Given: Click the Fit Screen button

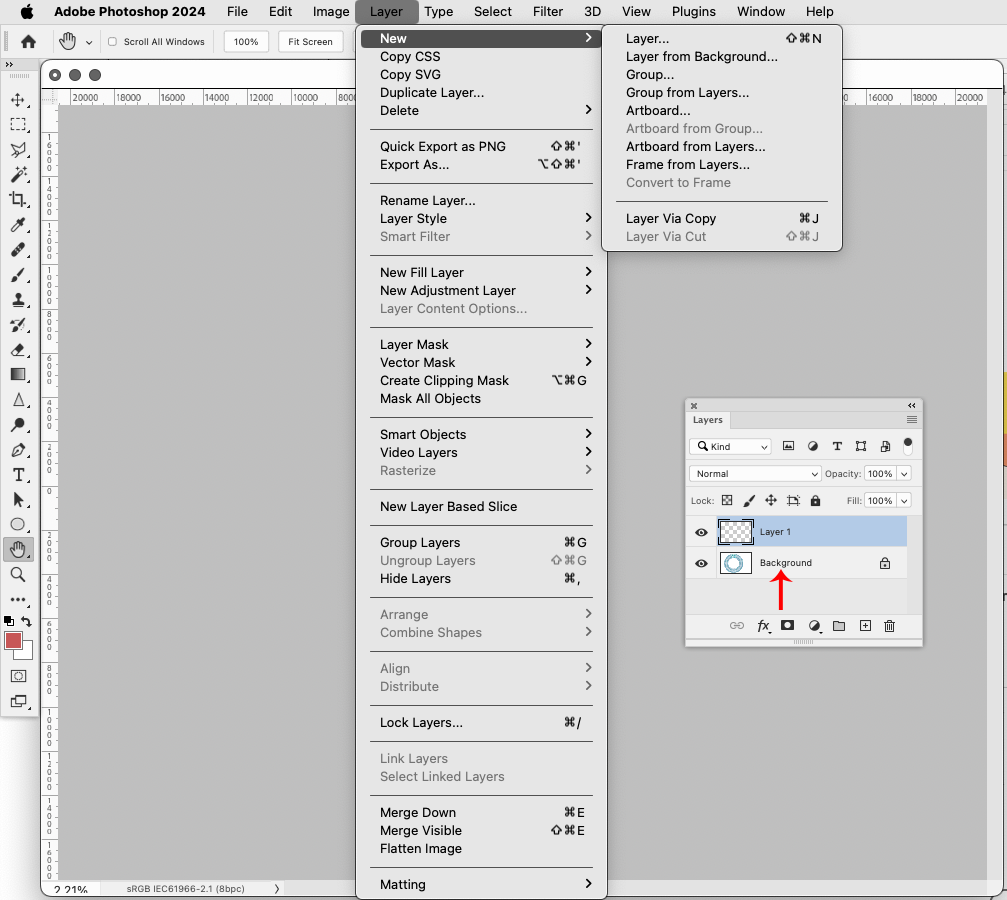Looking at the screenshot, I should tap(310, 41).
